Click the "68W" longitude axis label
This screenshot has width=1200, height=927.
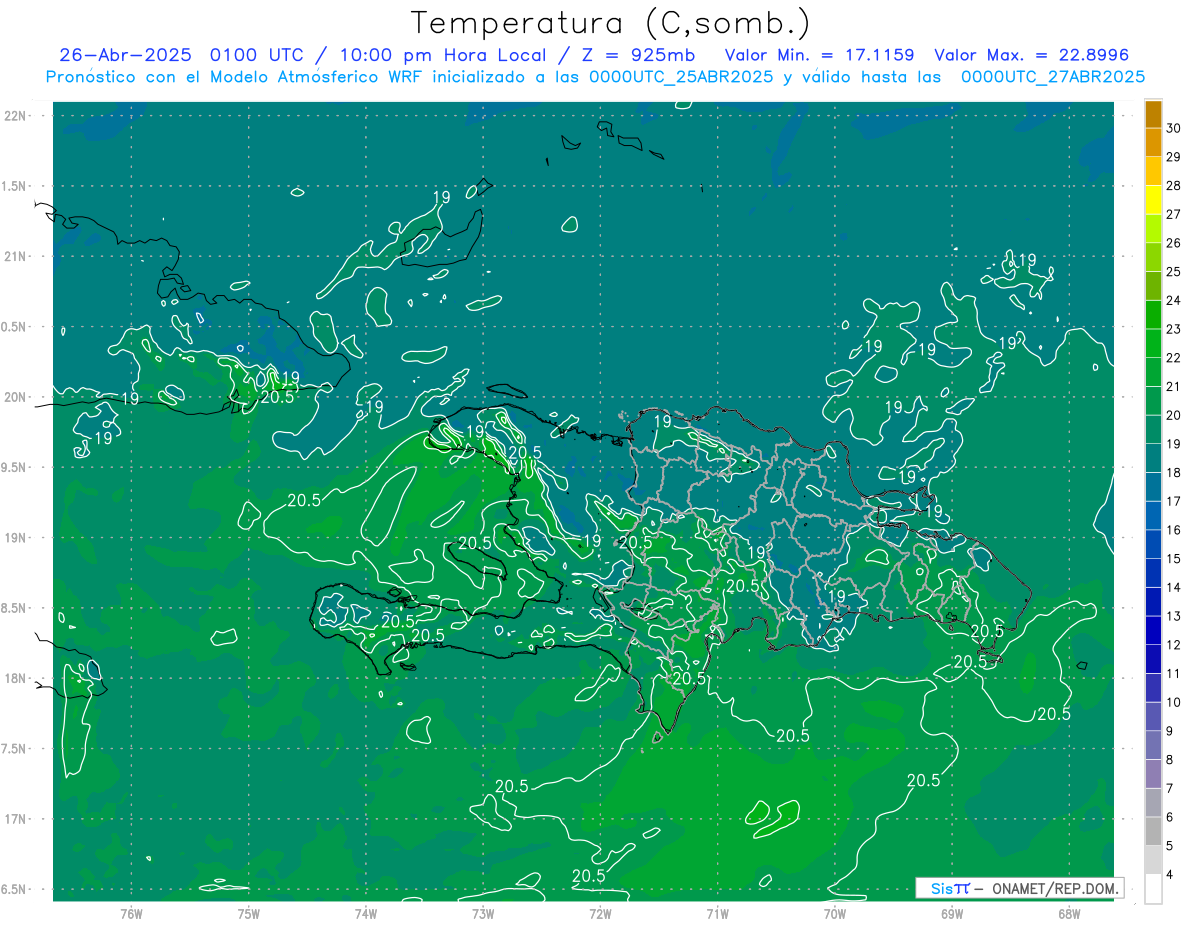tap(1068, 913)
